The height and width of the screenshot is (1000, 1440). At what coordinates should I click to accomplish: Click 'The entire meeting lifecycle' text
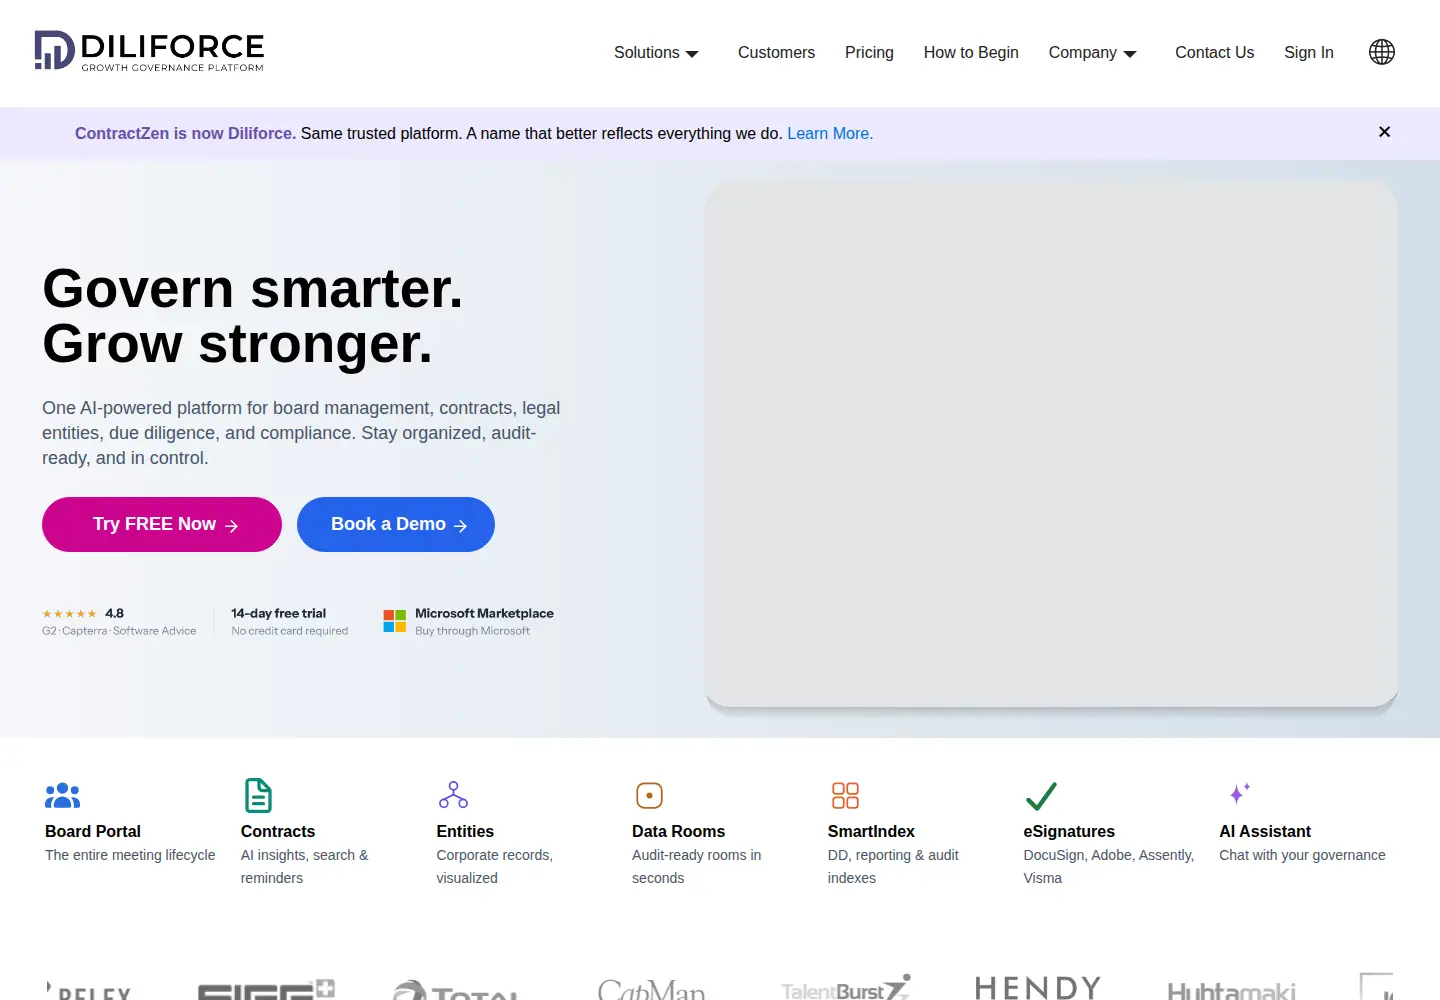pos(130,855)
